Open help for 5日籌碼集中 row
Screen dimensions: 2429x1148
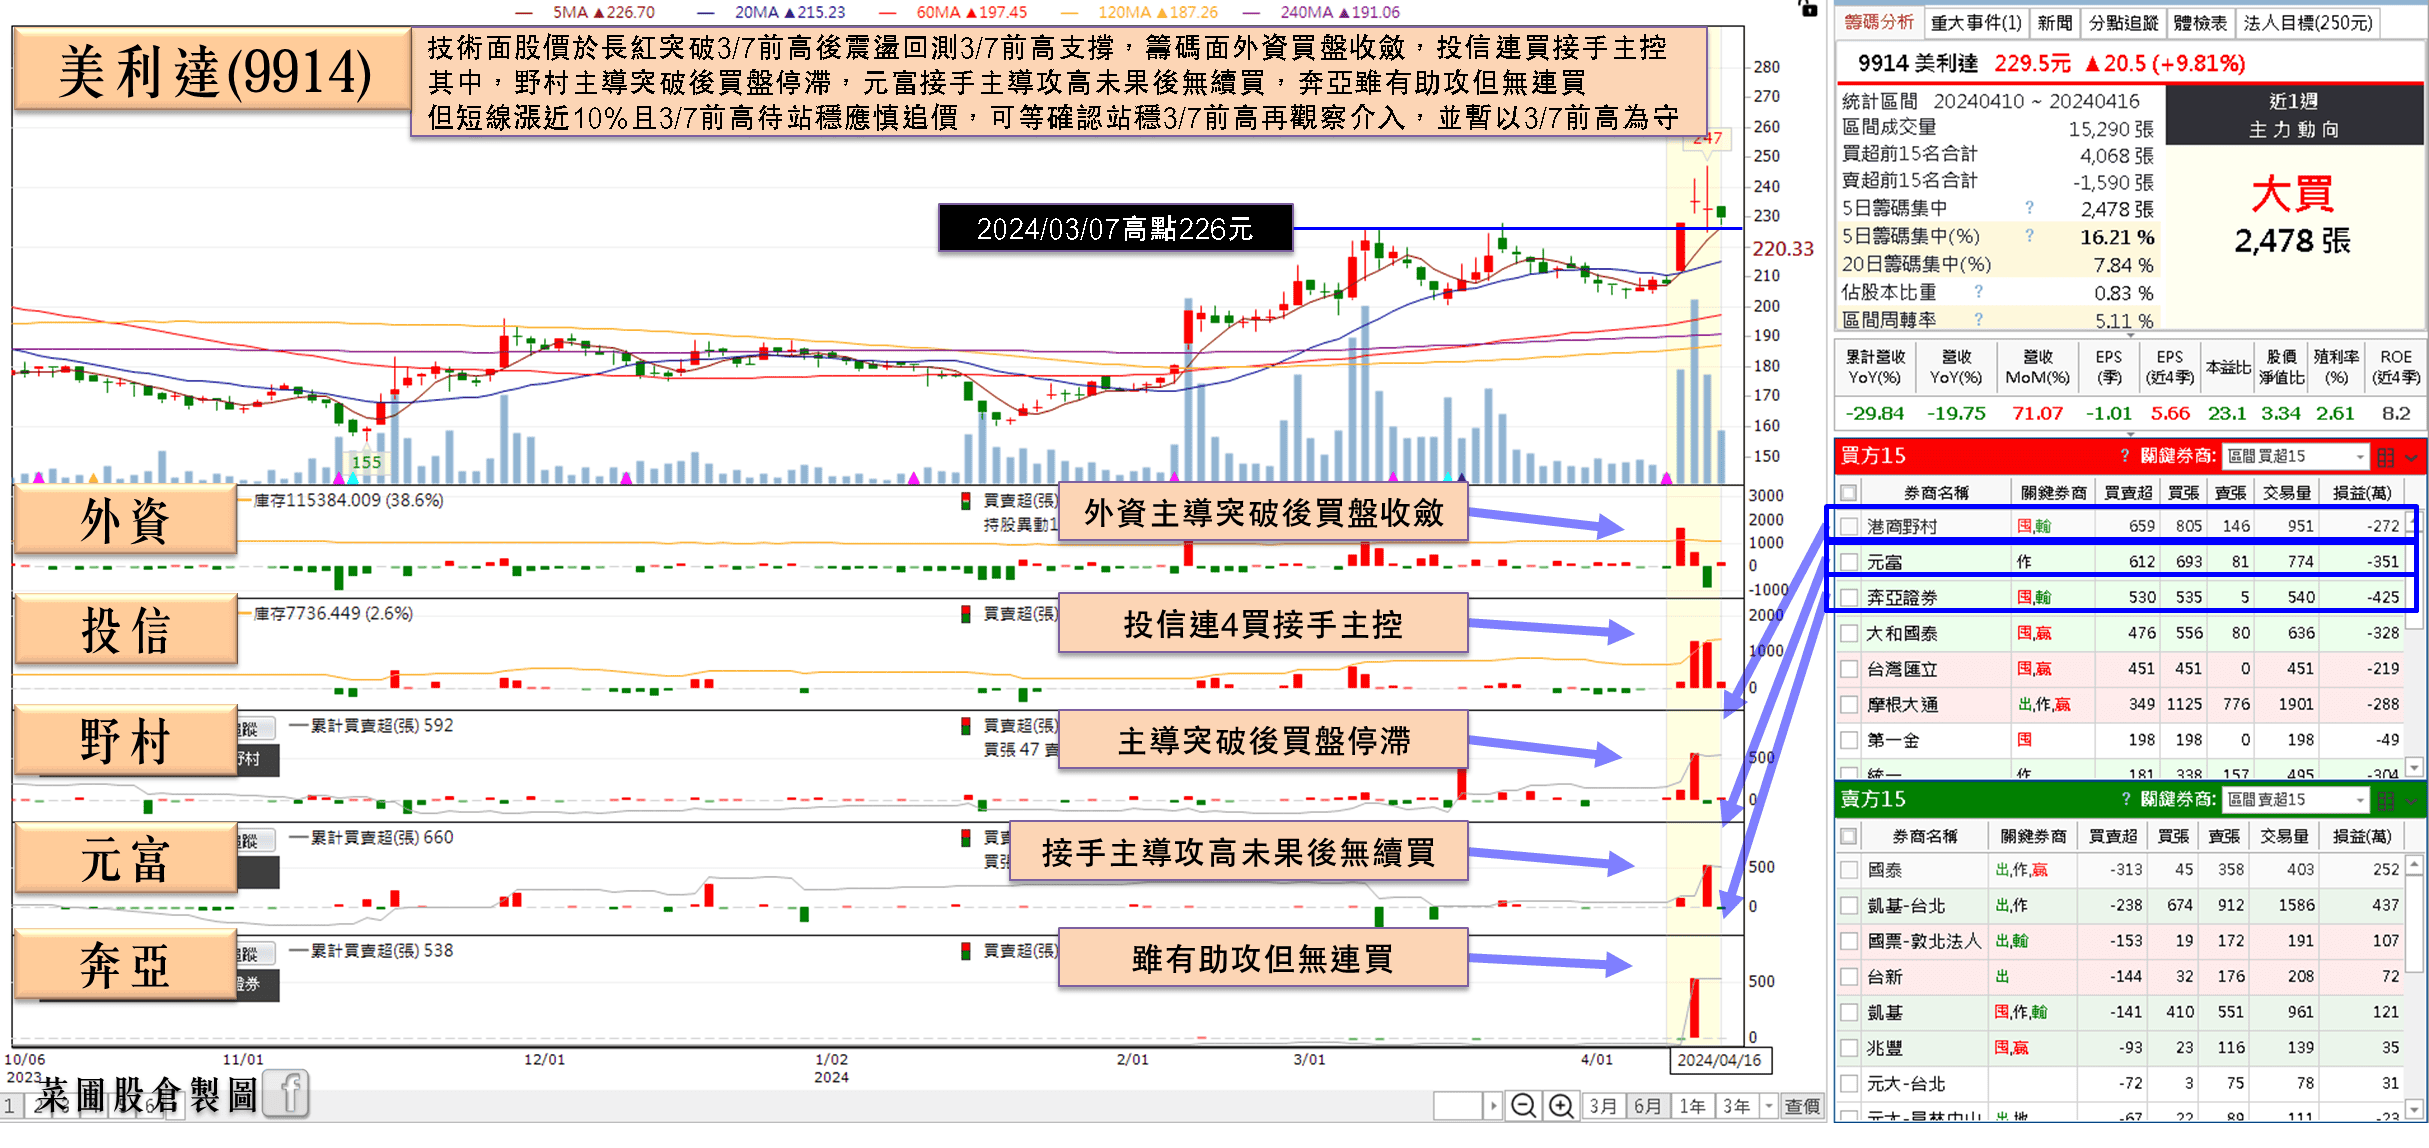point(2029,208)
